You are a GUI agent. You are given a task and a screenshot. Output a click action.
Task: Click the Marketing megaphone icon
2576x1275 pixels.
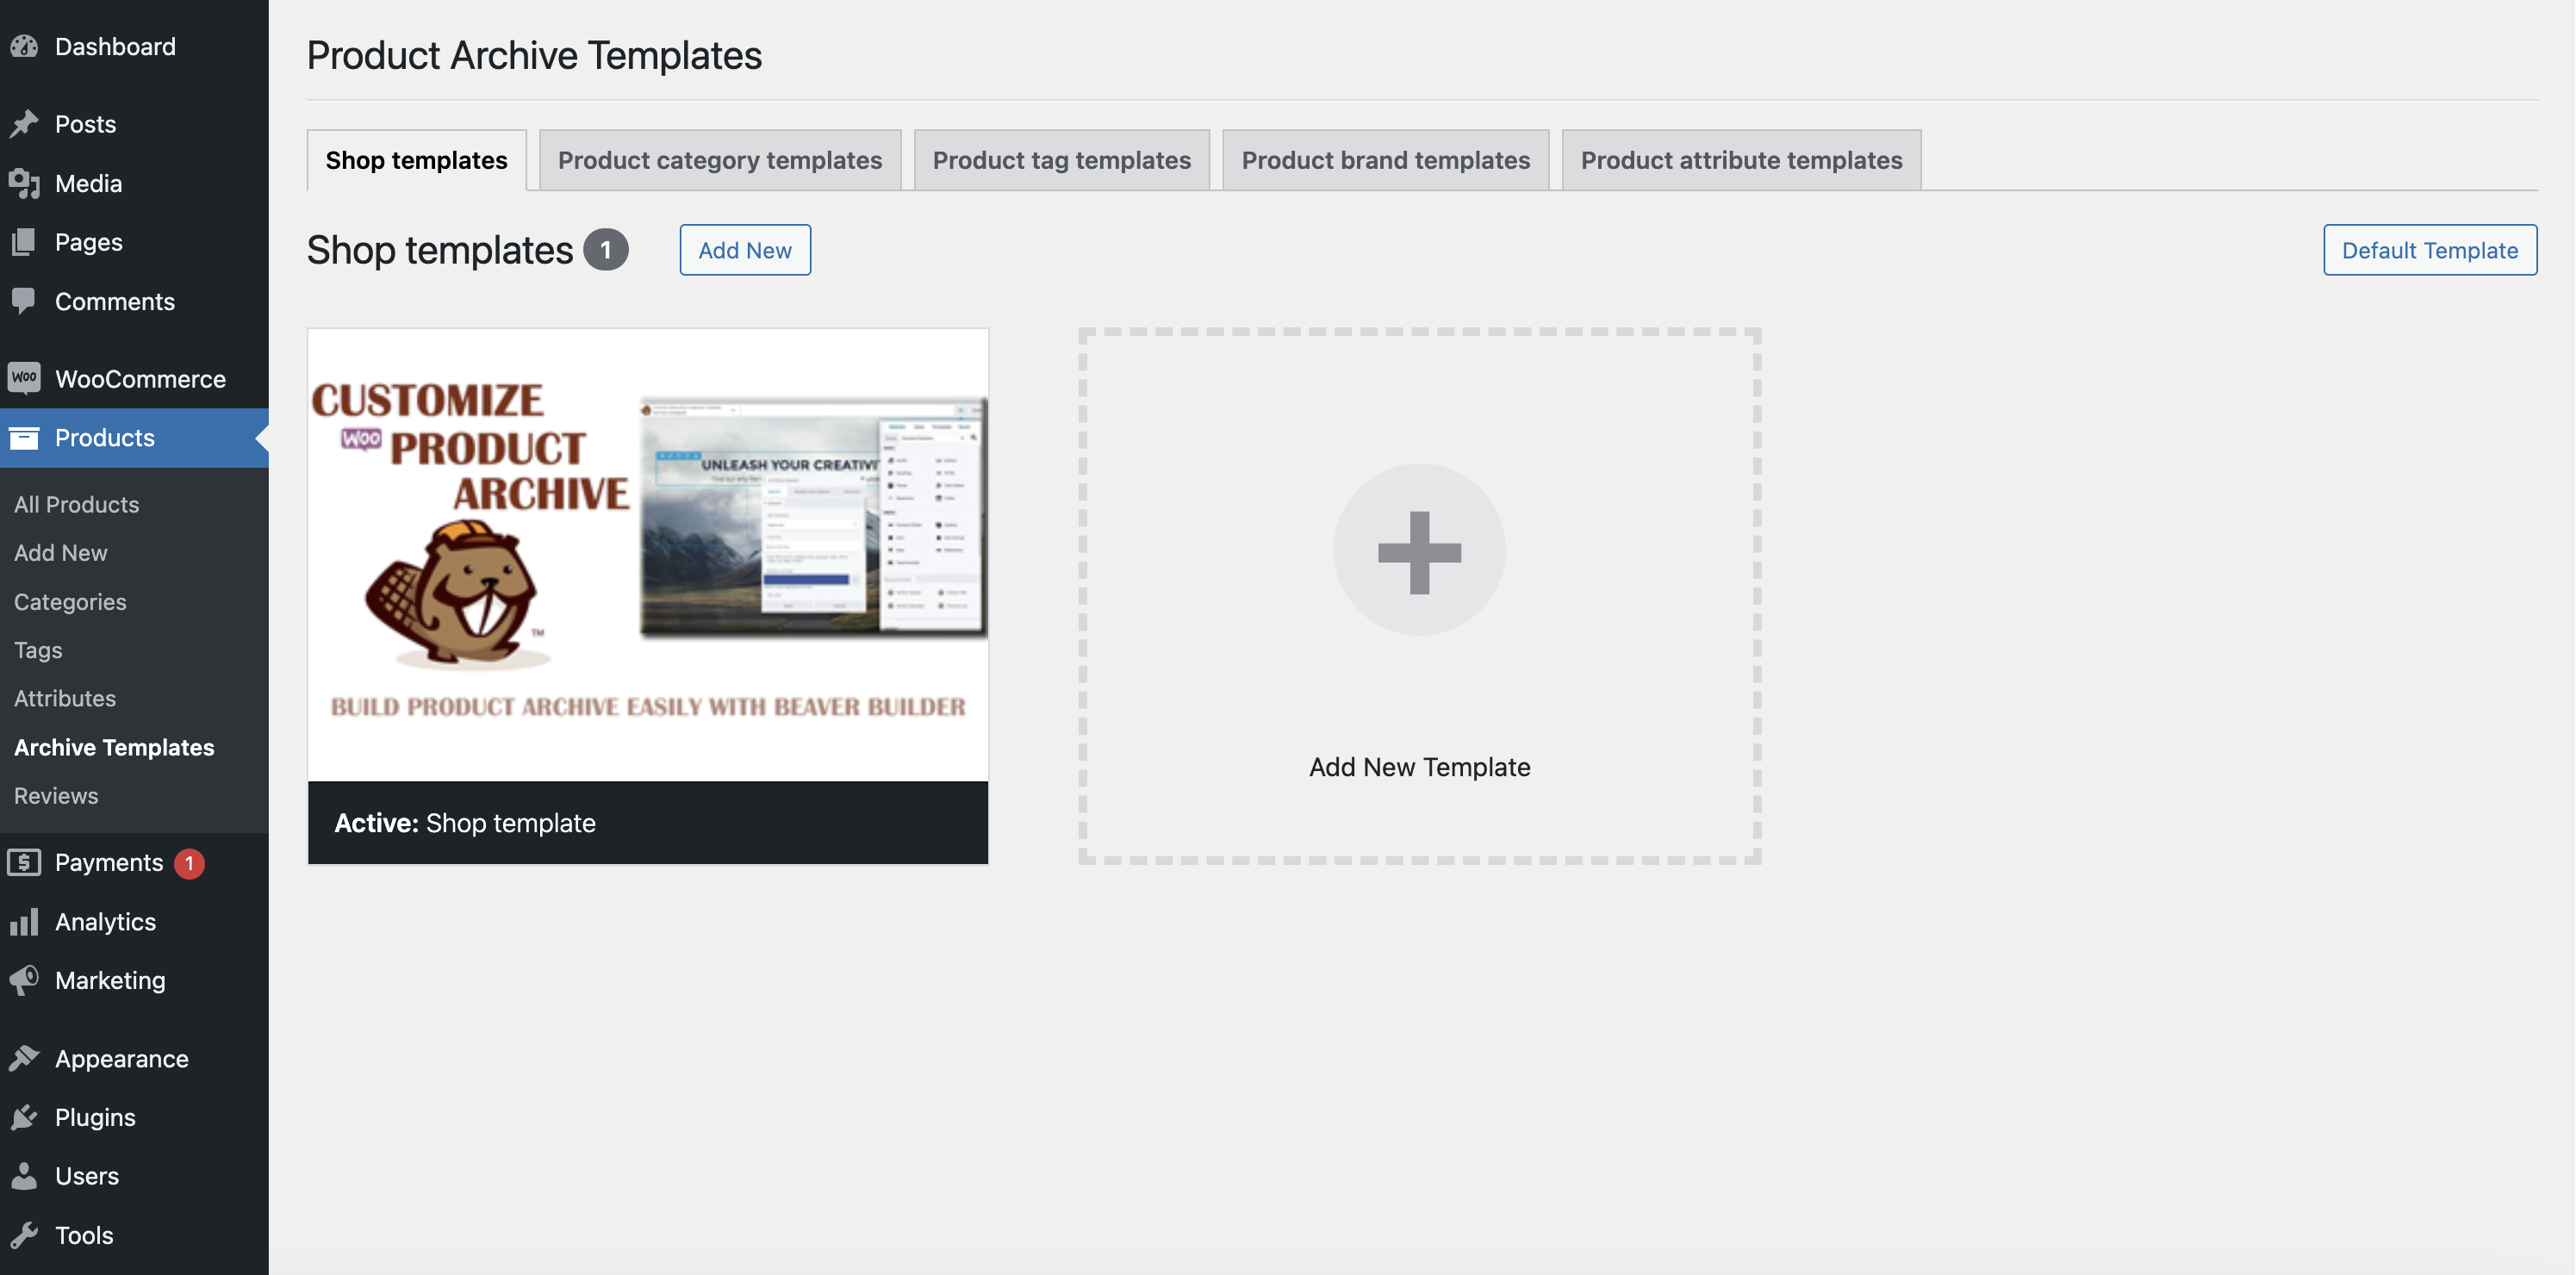(x=24, y=980)
